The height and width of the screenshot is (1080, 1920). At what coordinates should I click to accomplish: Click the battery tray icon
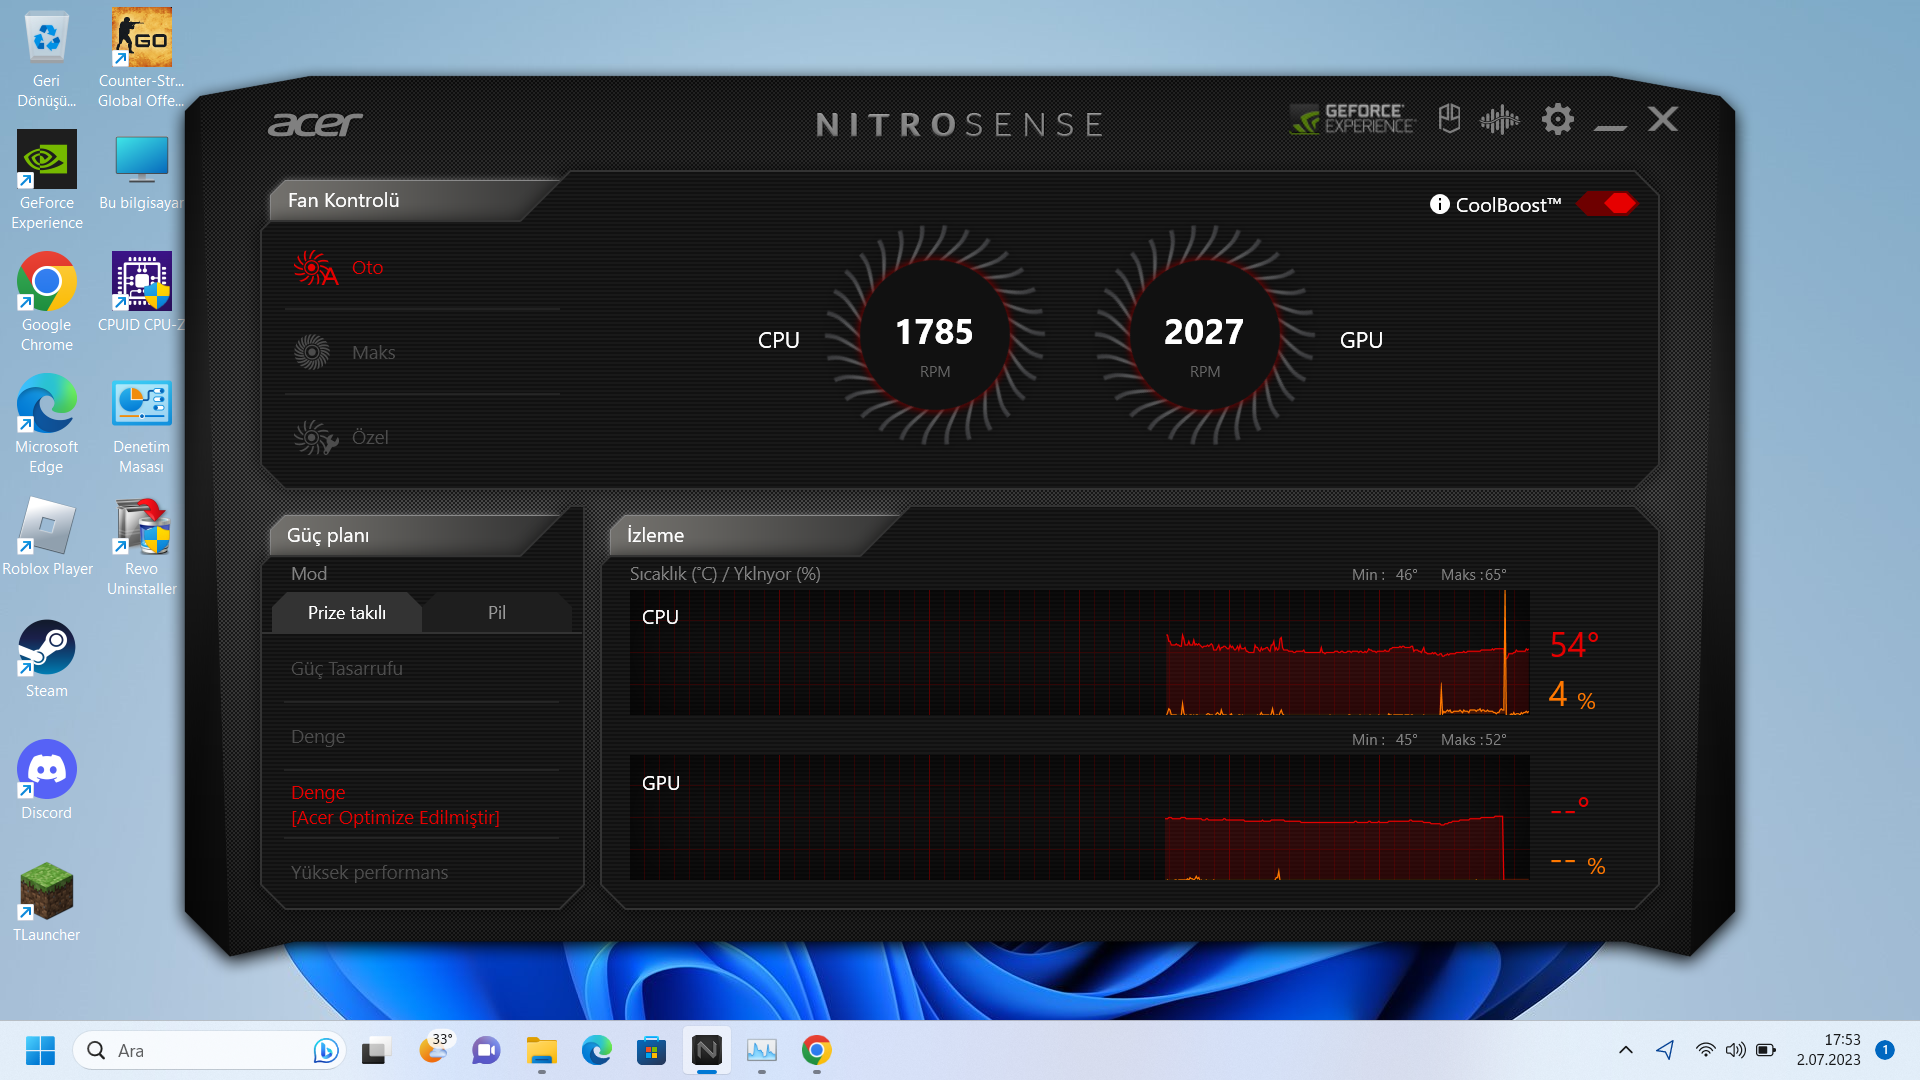1766,1050
